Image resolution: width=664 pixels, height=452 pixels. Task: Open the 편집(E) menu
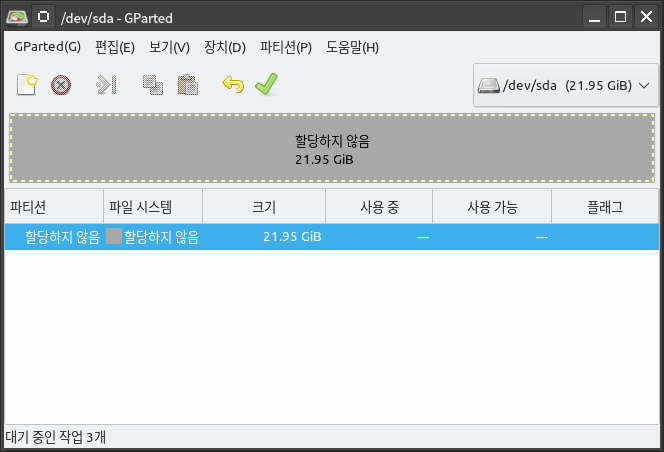[115, 47]
